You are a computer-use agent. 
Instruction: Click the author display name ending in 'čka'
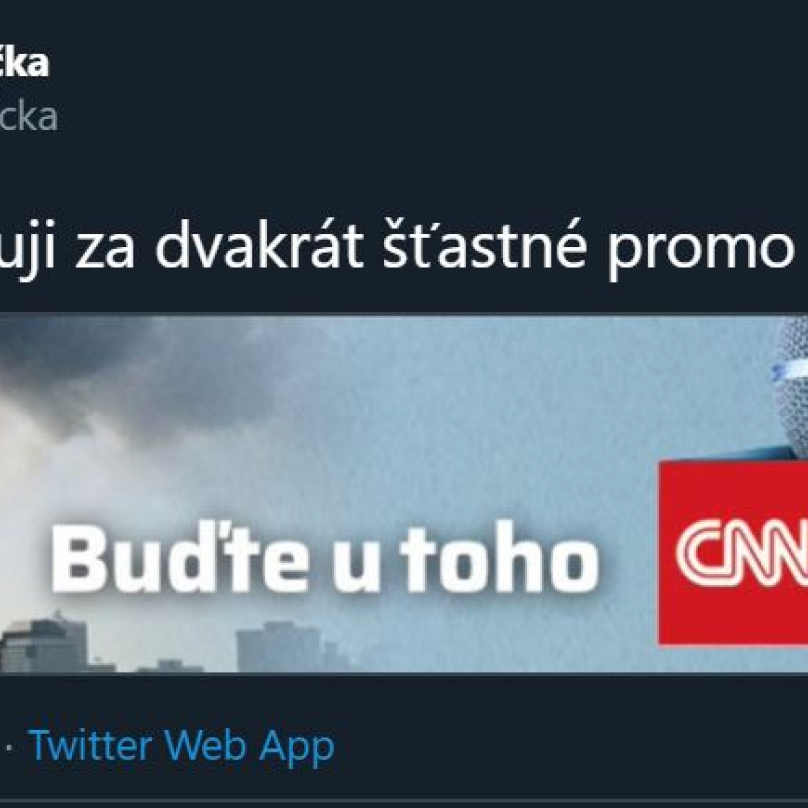pyautogui.click(x=24, y=63)
